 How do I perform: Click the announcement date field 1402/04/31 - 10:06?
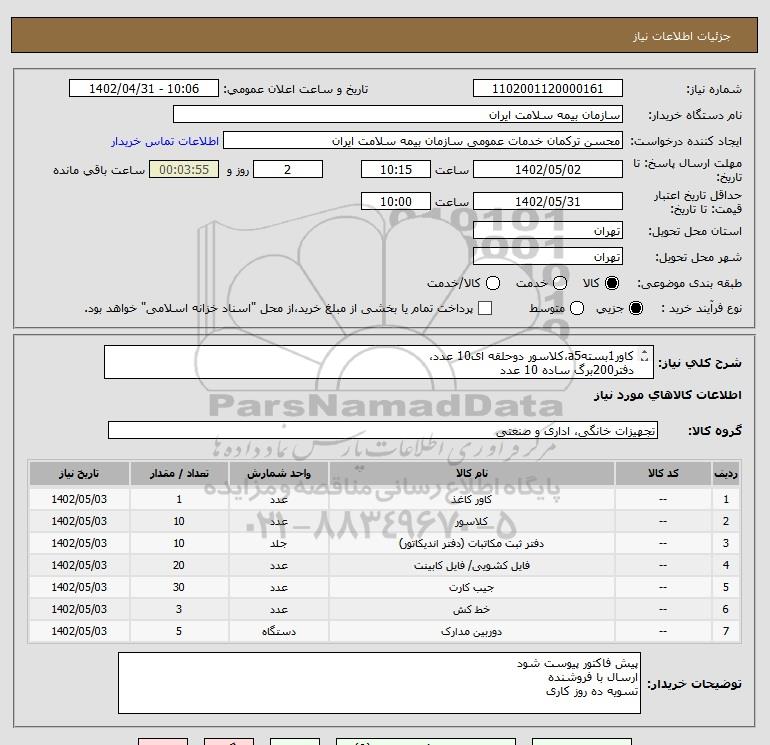coord(144,89)
